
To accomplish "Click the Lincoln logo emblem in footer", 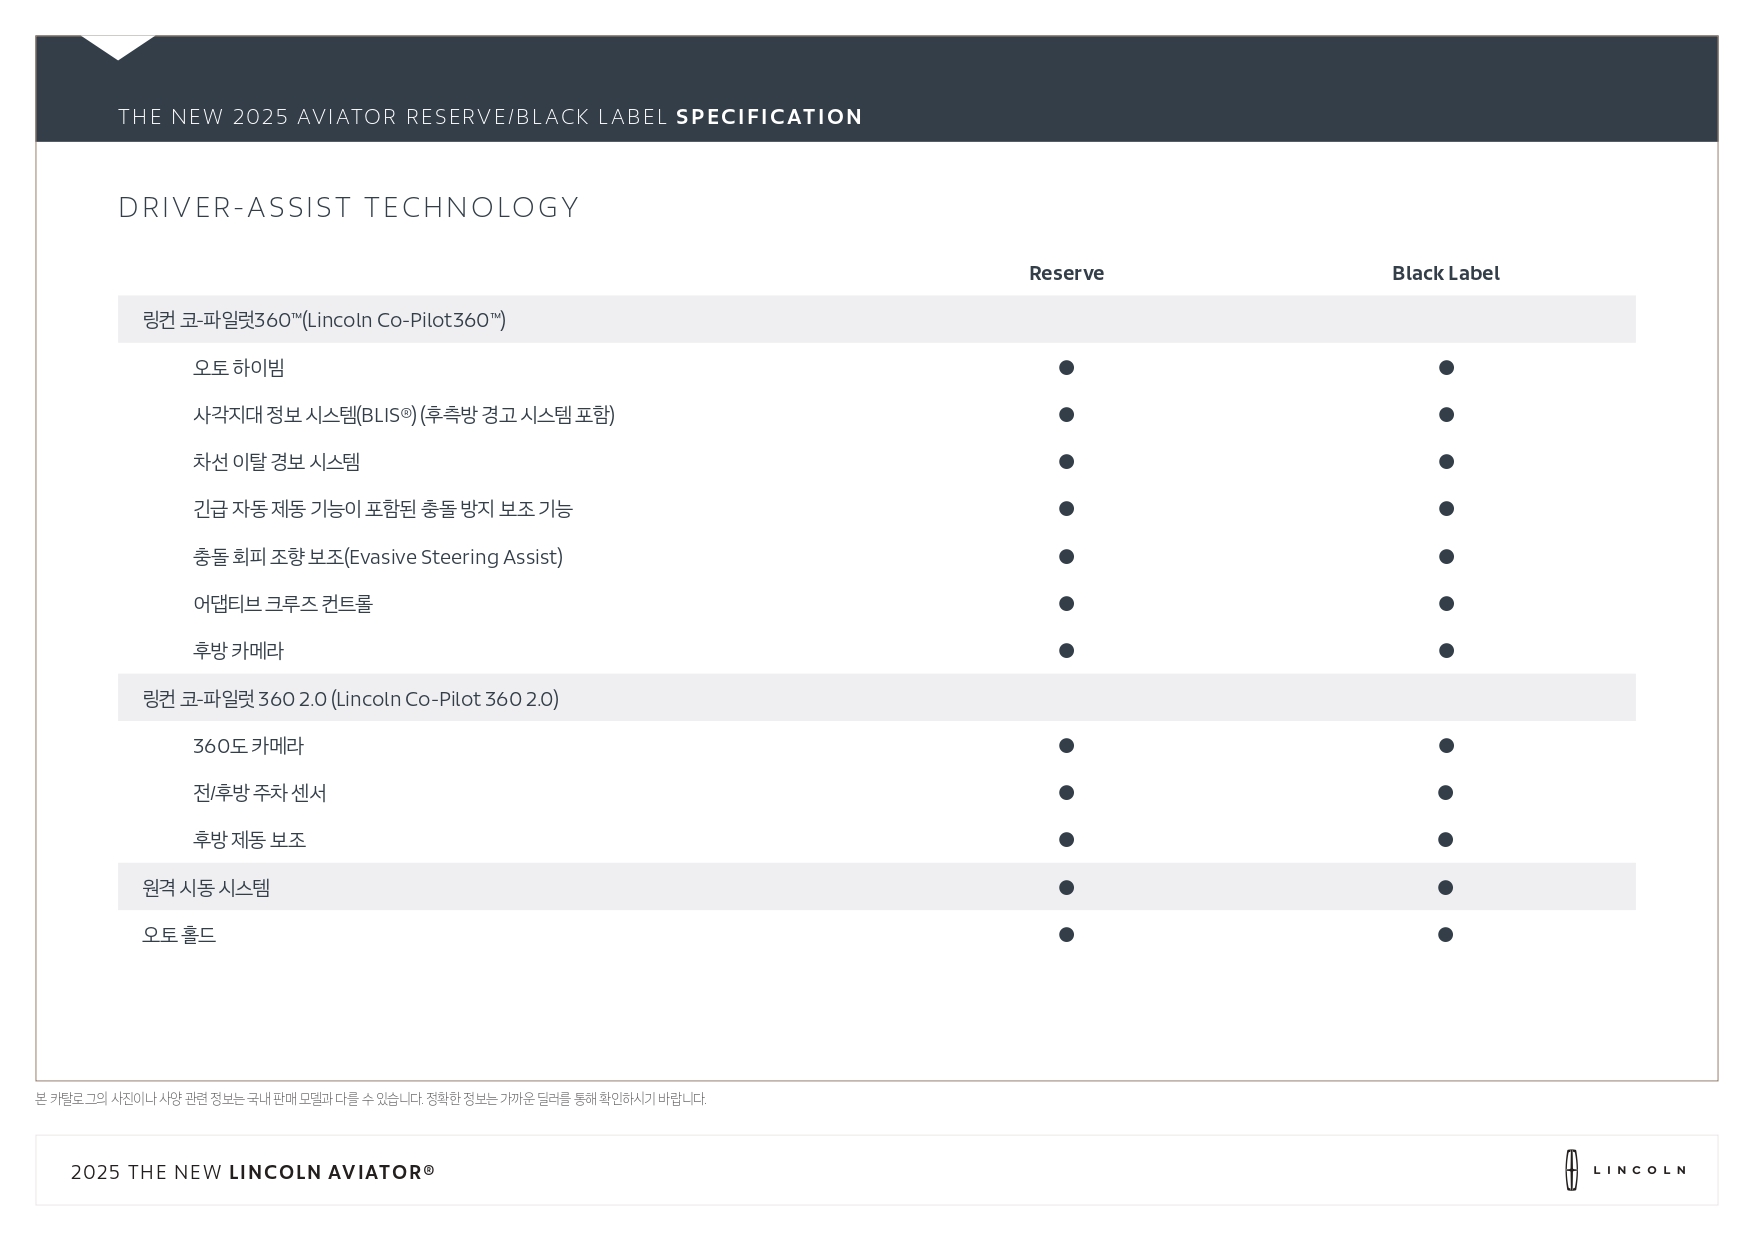I will pos(1571,1170).
